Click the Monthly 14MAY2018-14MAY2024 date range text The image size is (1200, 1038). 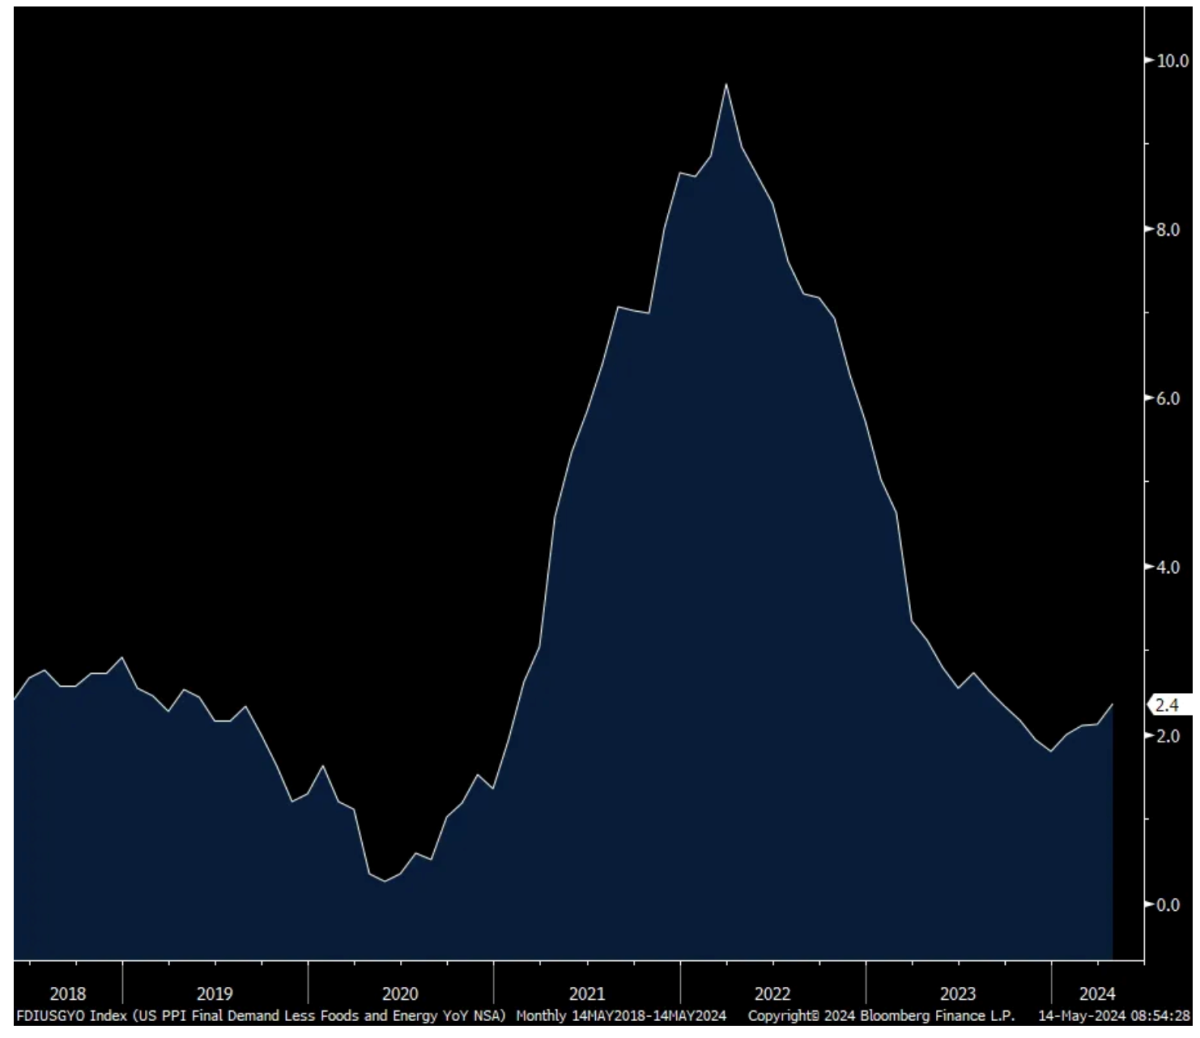(621, 1016)
